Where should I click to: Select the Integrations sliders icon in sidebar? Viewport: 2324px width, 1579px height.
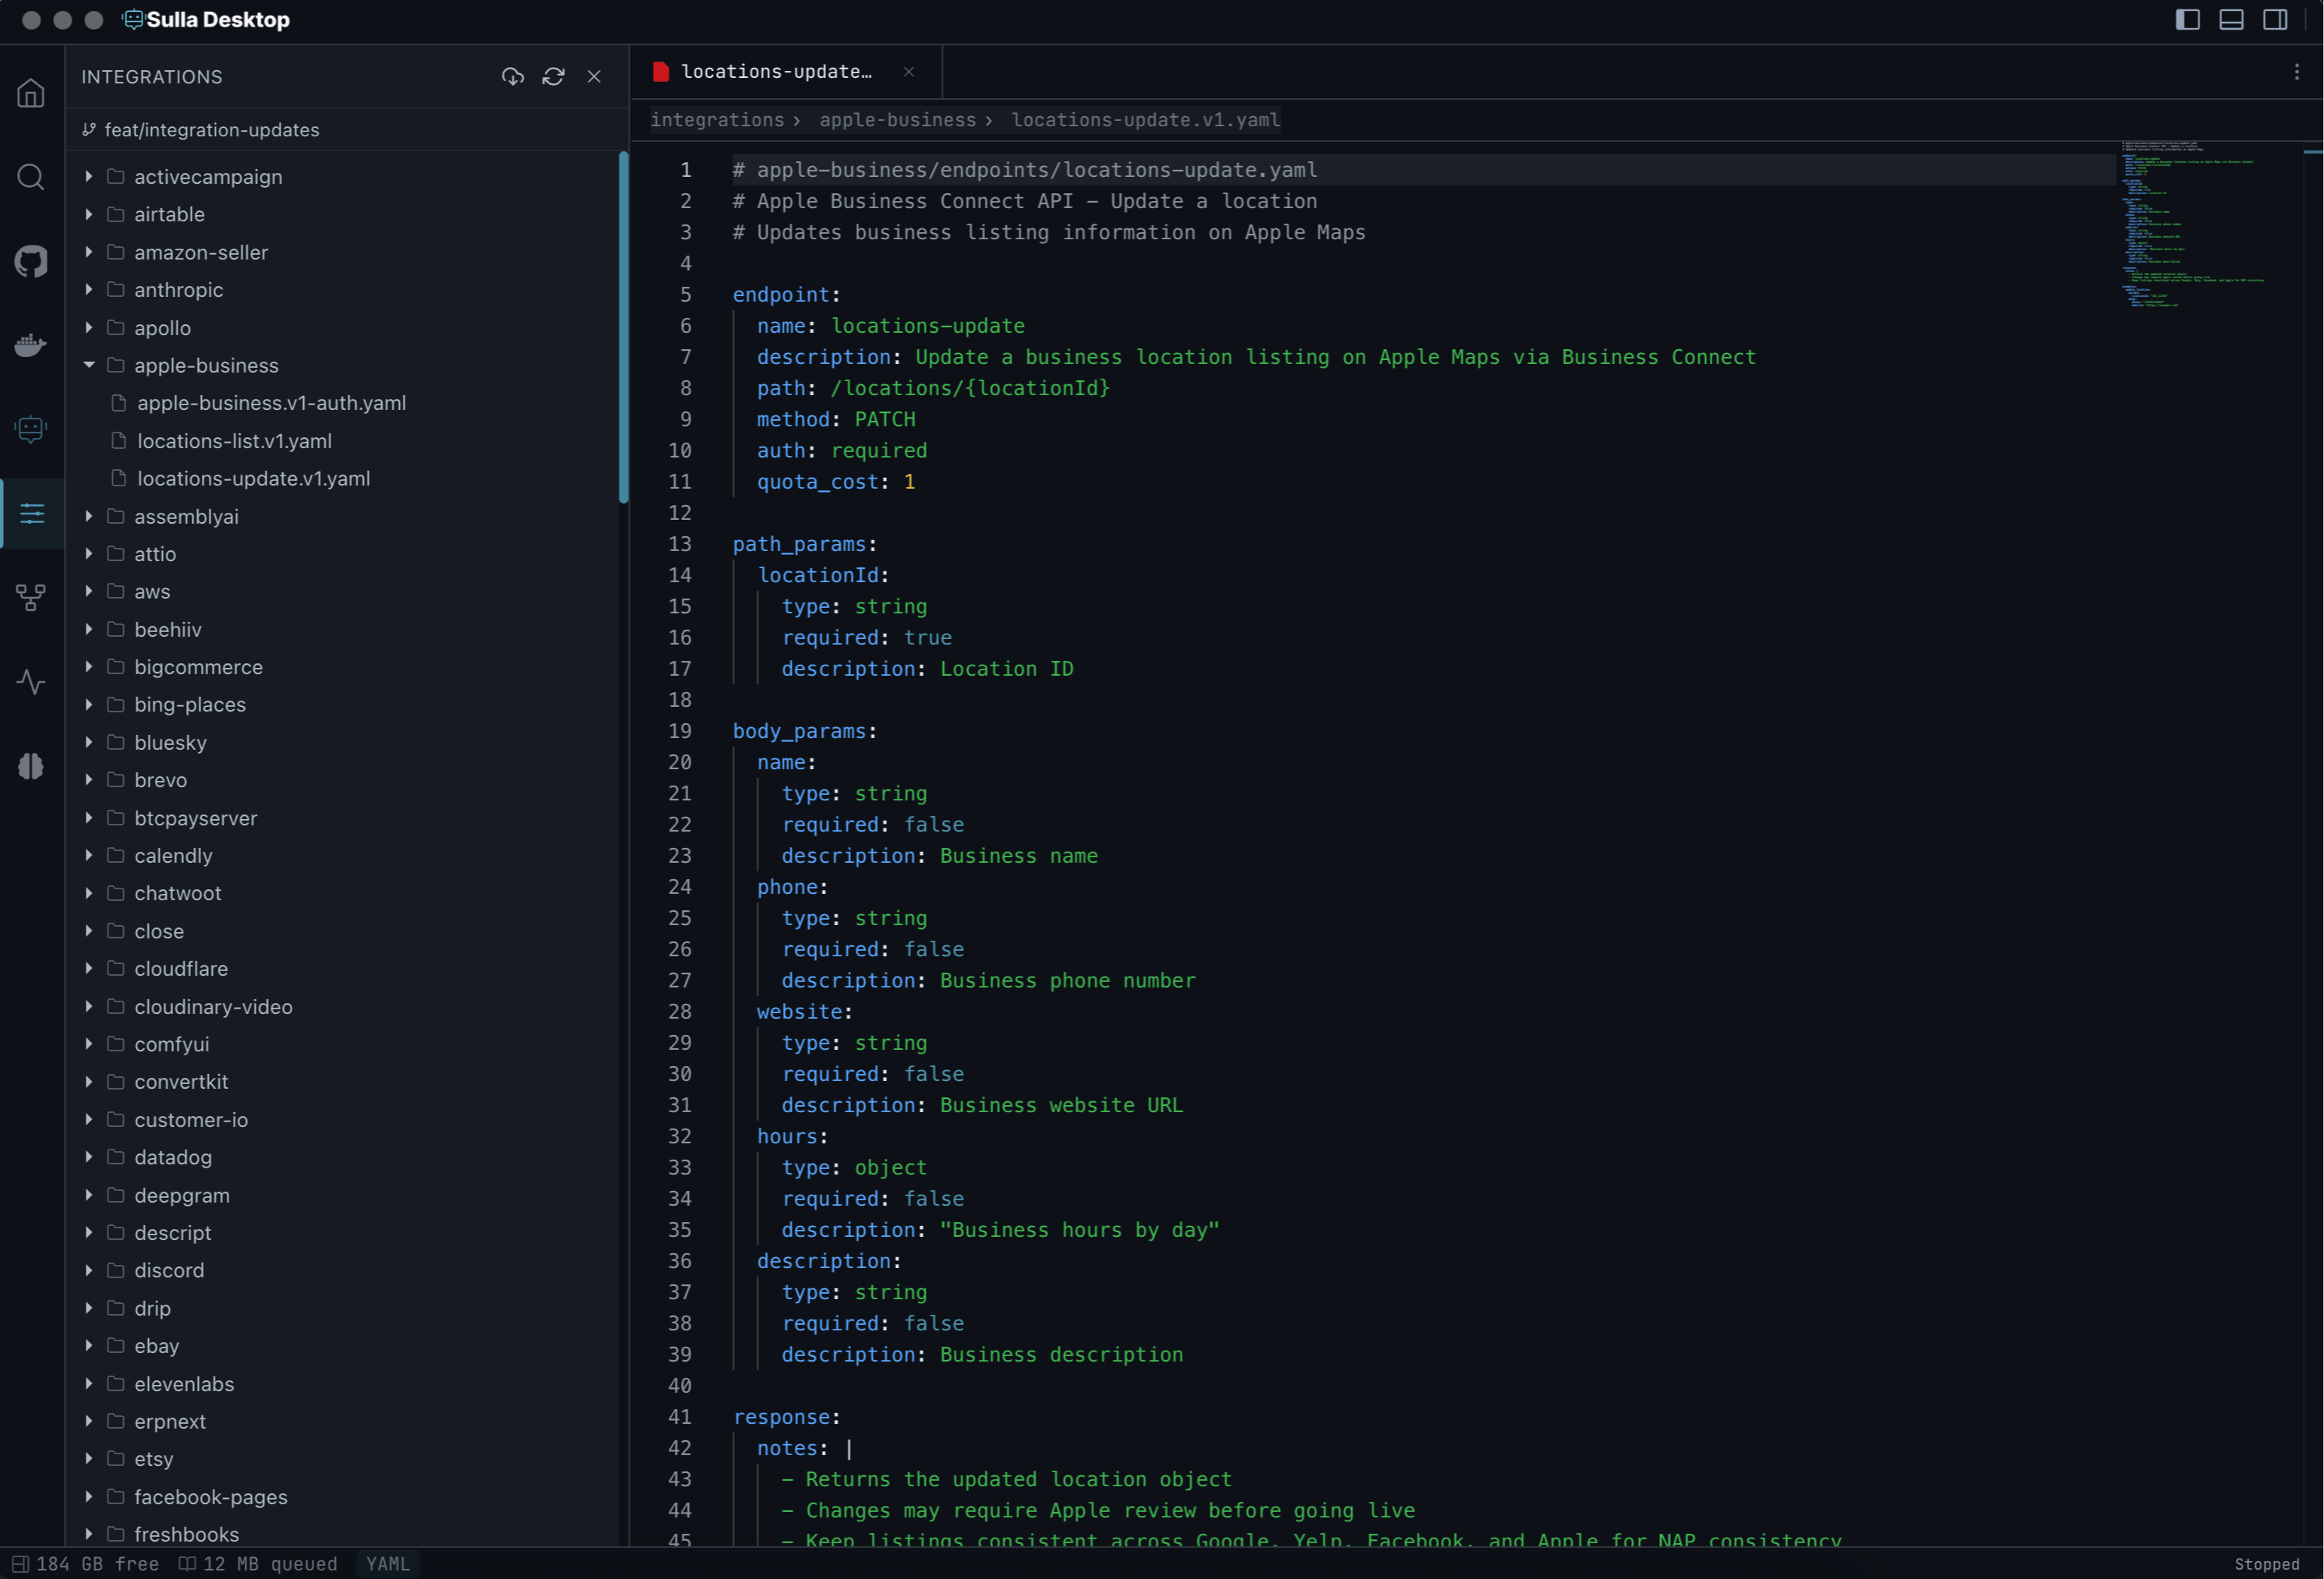click(31, 513)
